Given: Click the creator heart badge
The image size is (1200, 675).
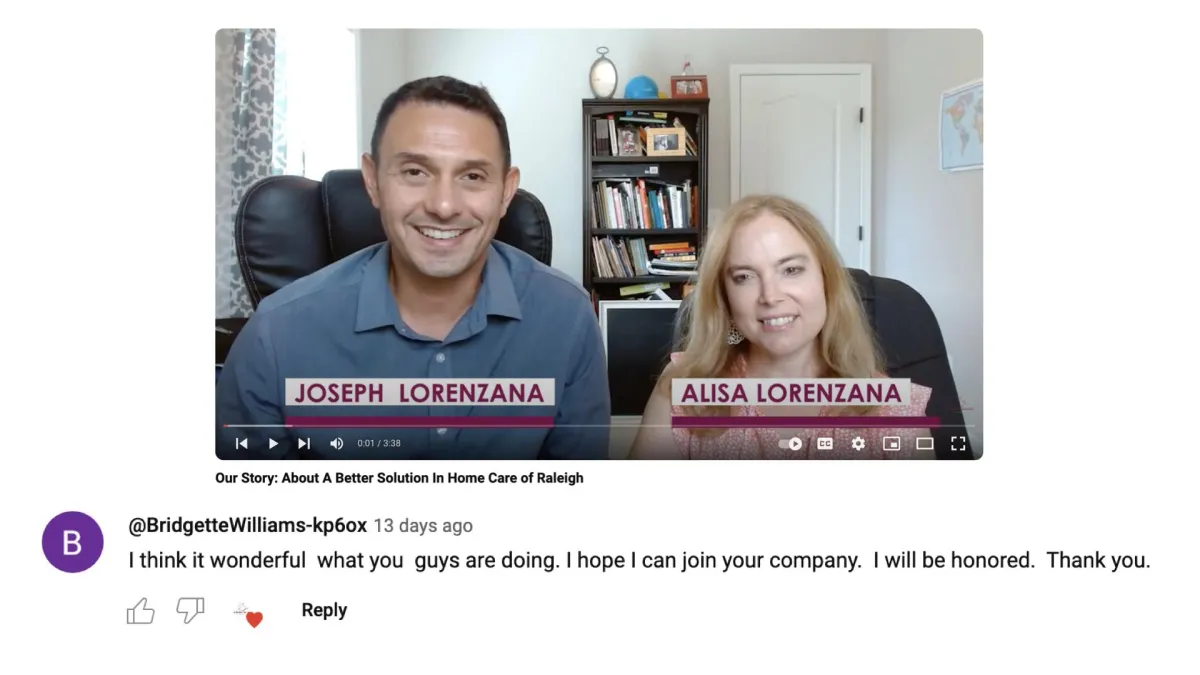Looking at the screenshot, I should coord(248,614).
